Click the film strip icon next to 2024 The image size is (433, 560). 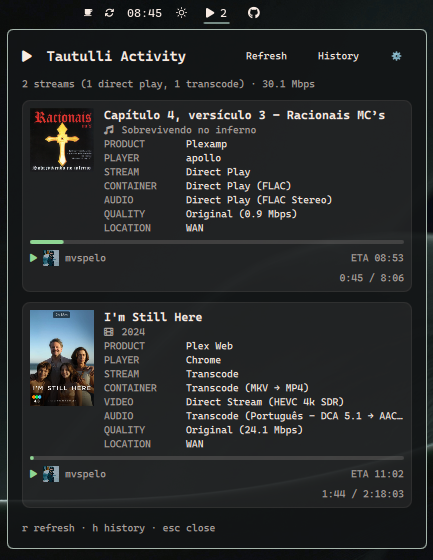click(x=109, y=332)
